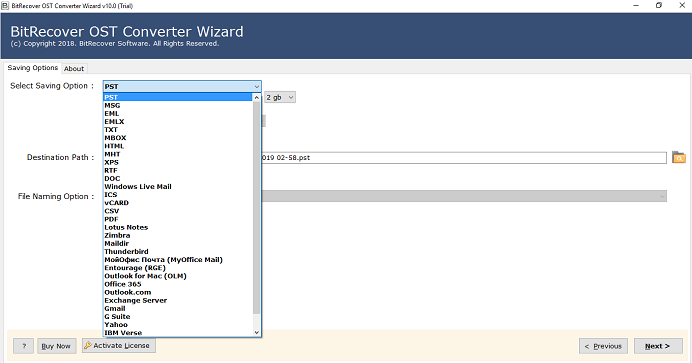Select Entourage (RGE) option
Image resolution: width=692 pixels, height=363 pixels.
pos(177,268)
